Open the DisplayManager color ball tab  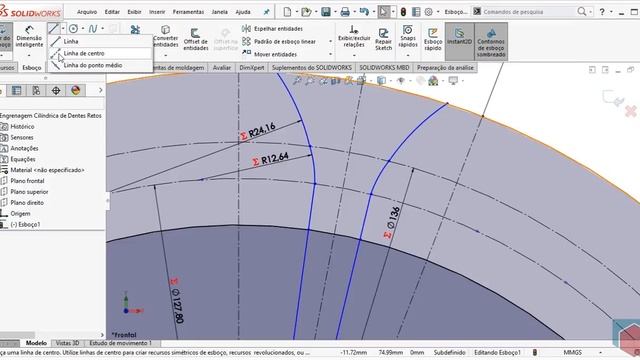tap(76, 90)
